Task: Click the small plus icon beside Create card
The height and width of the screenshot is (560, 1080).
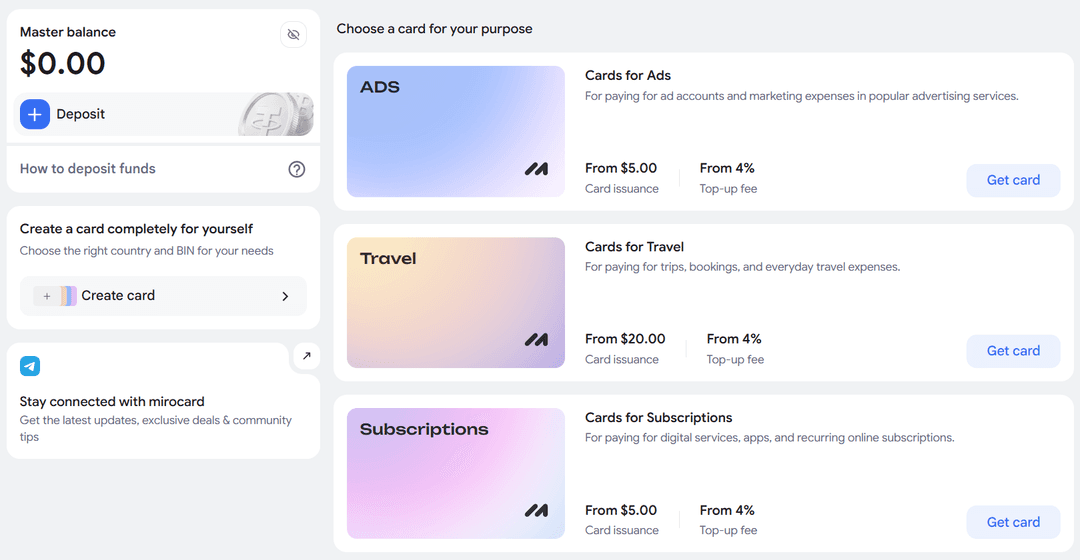Action: click(47, 296)
